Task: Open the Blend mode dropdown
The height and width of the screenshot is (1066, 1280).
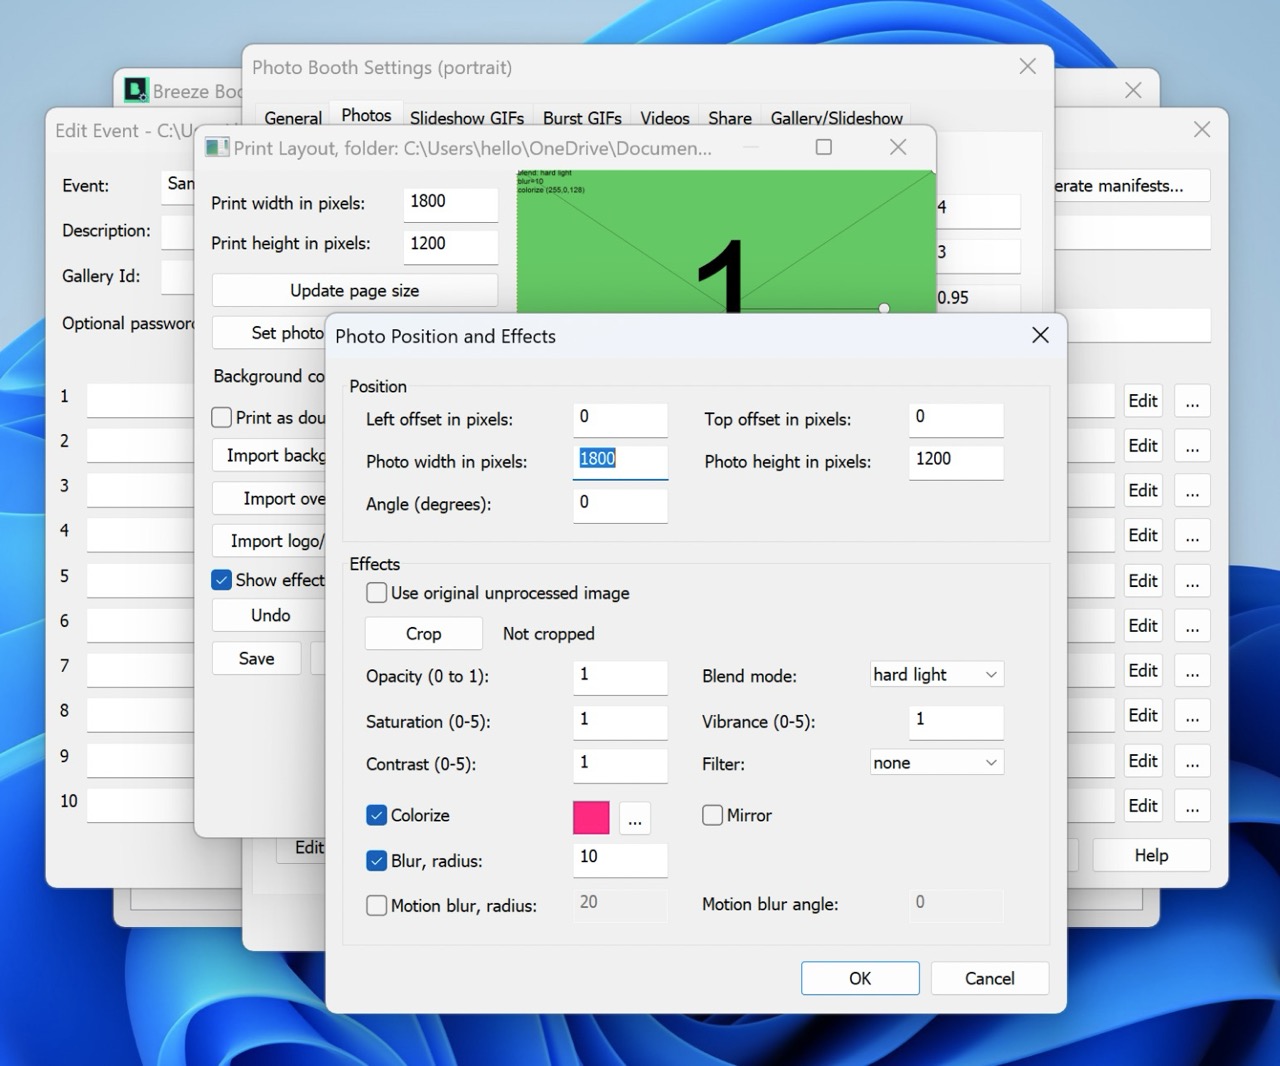Action: (x=936, y=675)
